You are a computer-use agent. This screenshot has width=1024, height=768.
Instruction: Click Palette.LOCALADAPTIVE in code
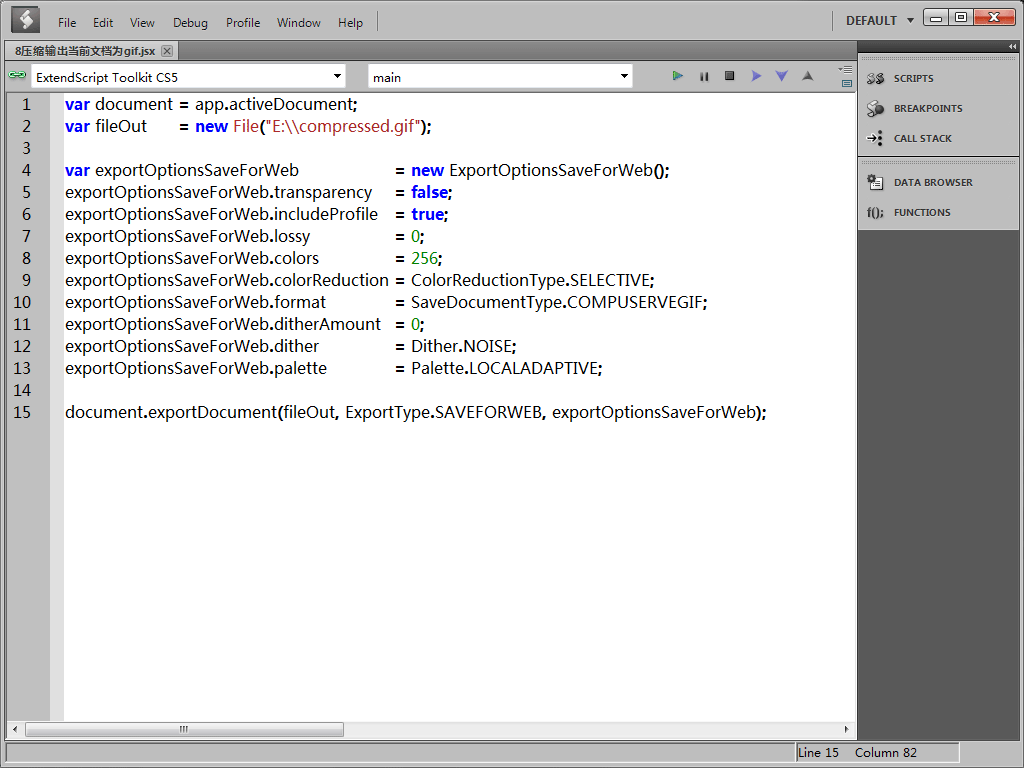(505, 368)
